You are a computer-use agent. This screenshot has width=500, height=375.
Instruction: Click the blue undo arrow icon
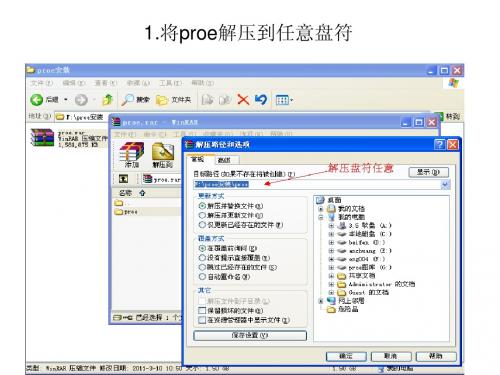pyautogui.click(x=261, y=100)
